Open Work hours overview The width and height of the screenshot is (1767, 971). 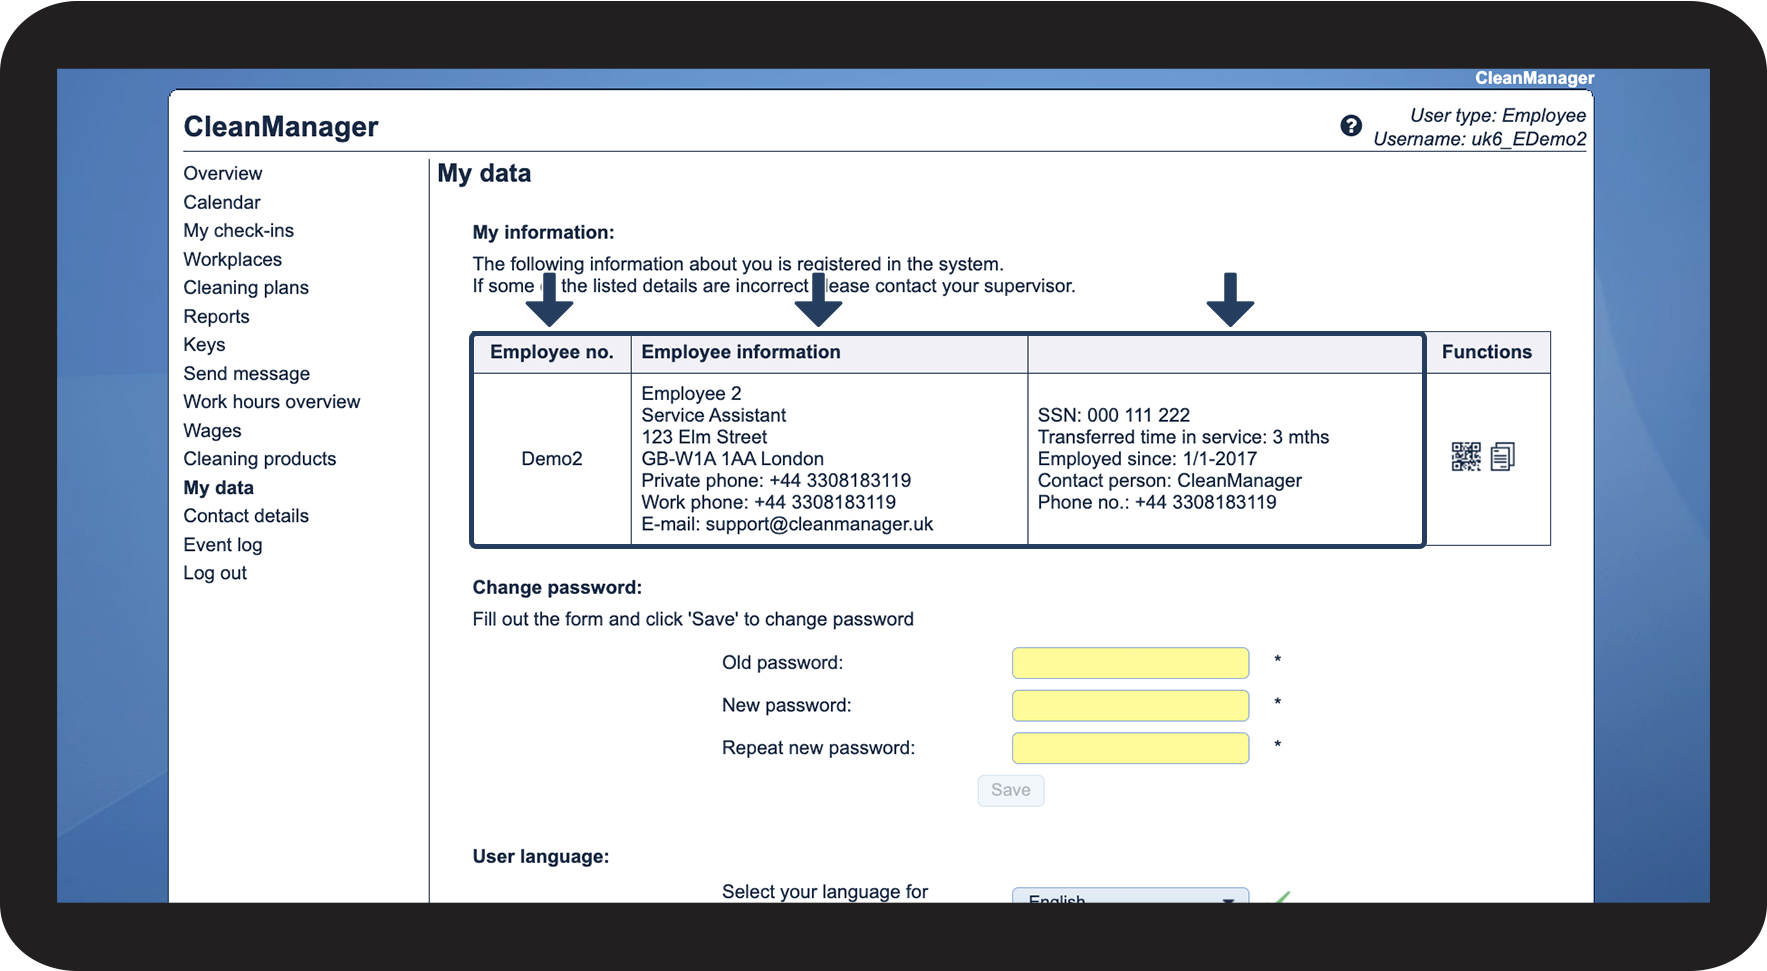coord(272,402)
